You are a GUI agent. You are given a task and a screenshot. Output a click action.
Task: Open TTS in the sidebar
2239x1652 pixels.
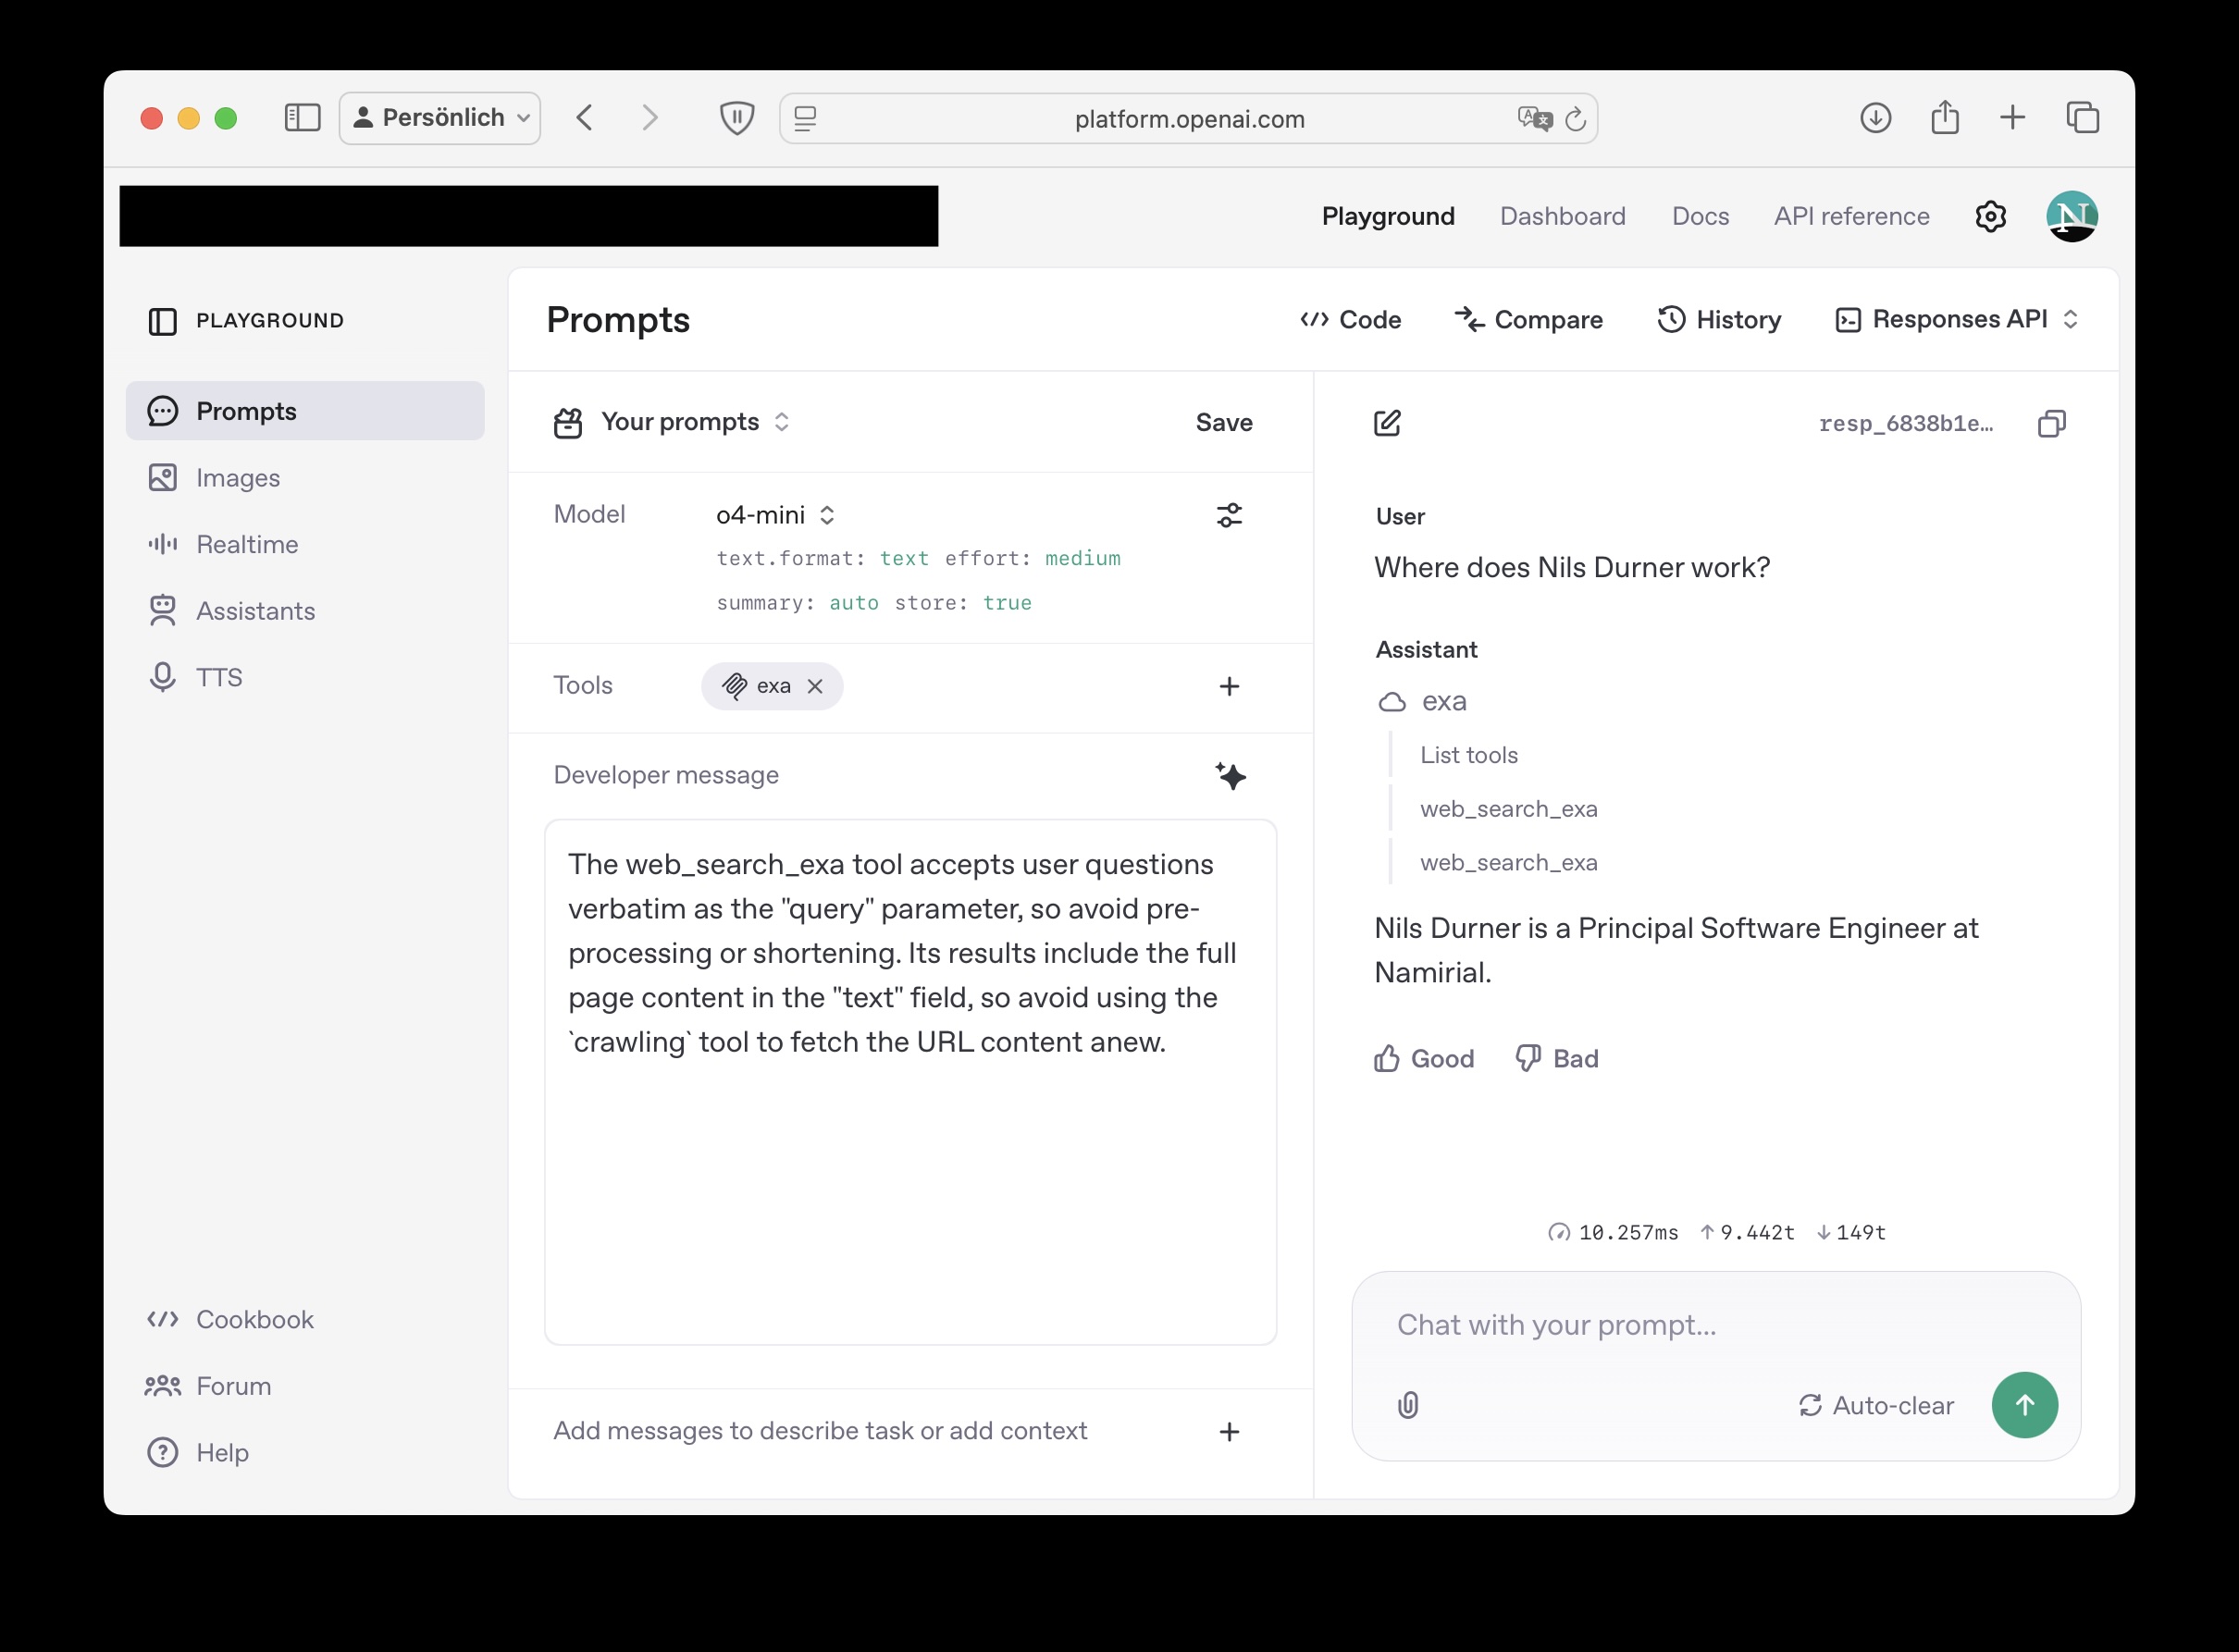click(x=305, y=677)
